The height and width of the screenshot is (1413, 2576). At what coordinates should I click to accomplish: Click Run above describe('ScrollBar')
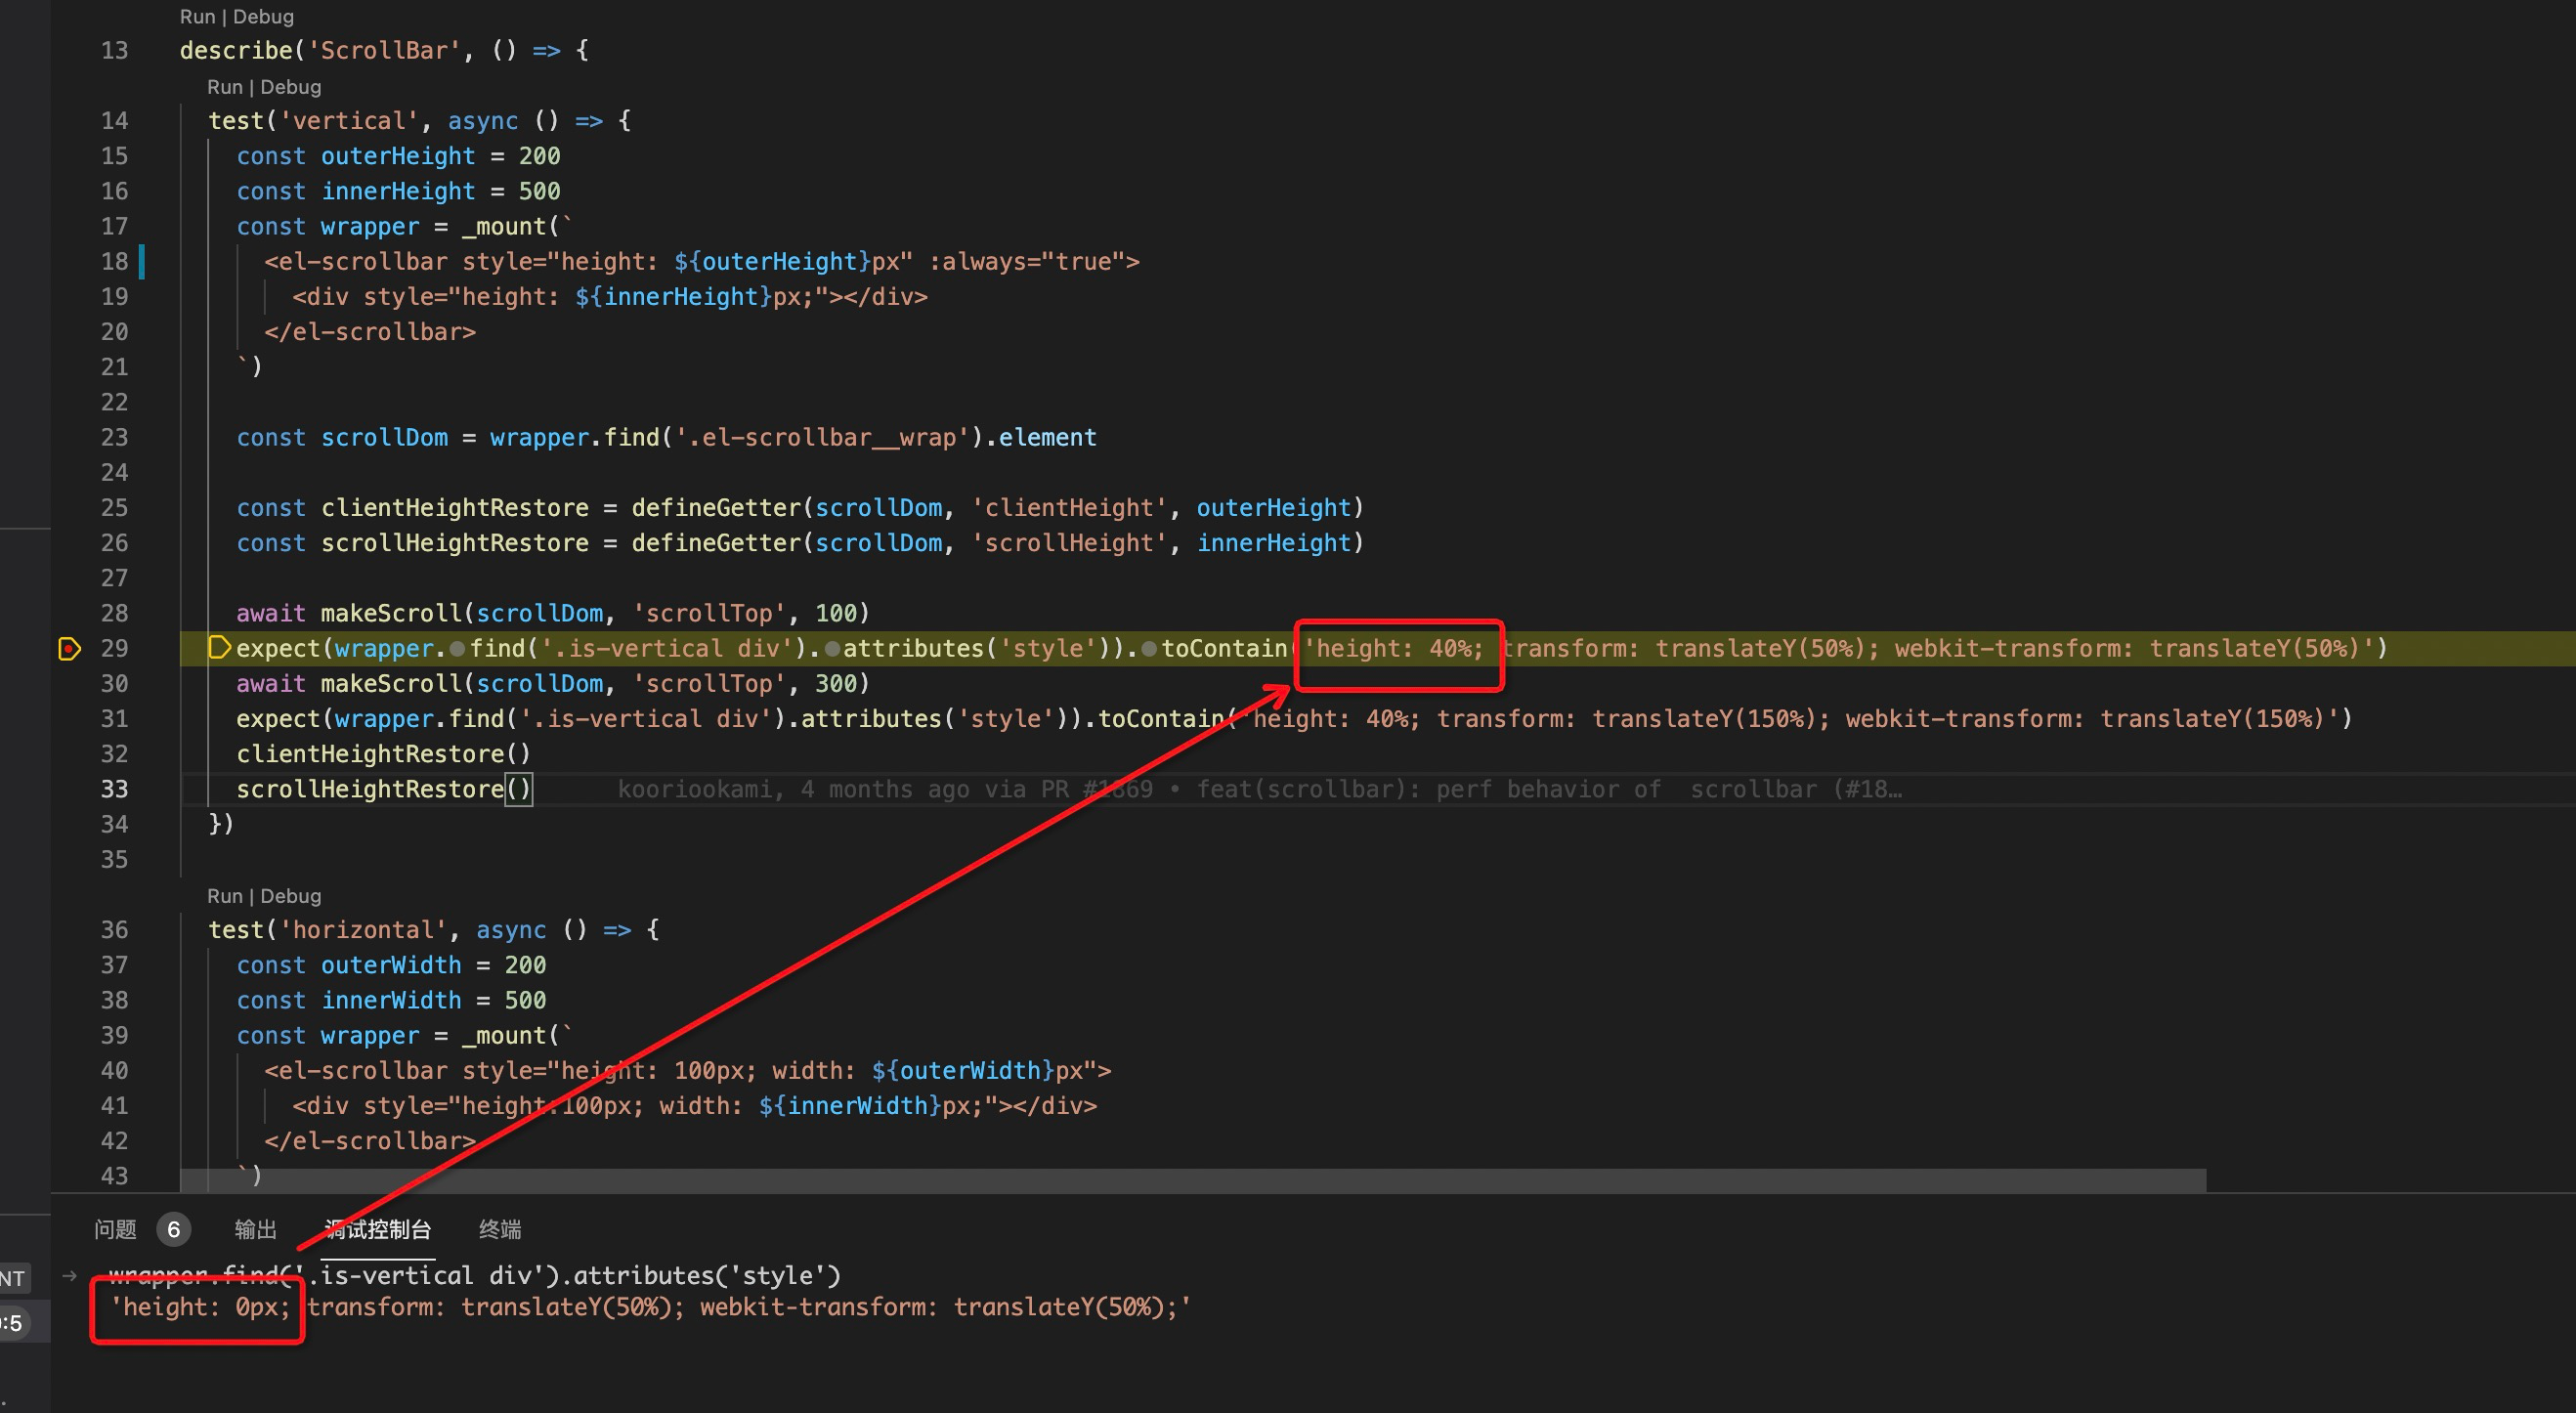tap(196, 16)
